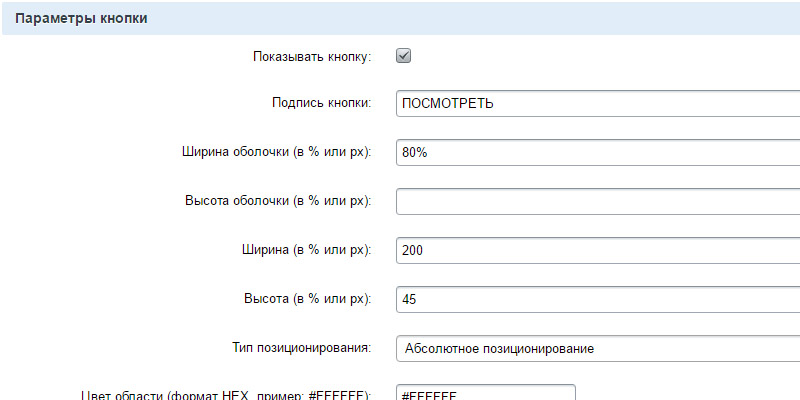Click the Показывать кнопку label
The height and width of the screenshot is (400, 800).
[312, 57]
